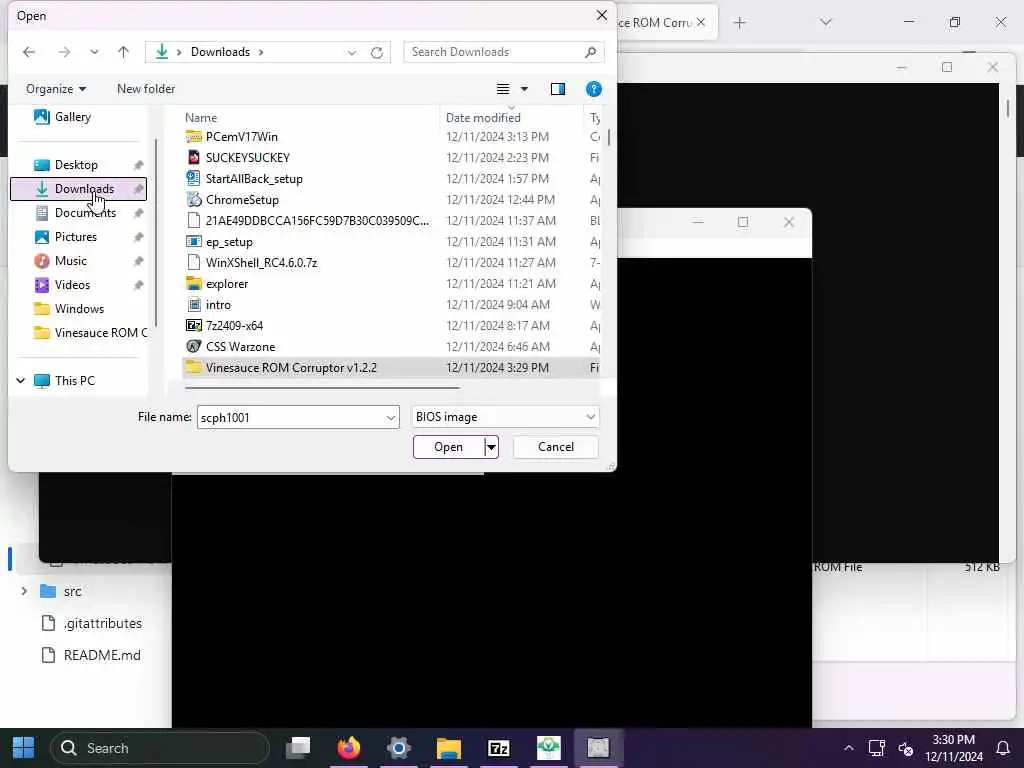Select Videos in the navigation pane
The width and height of the screenshot is (1024, 768).
coord(72,285)
